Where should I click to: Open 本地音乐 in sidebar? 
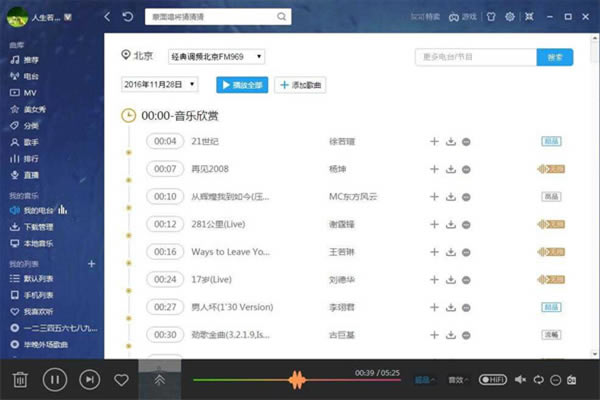[31, 243]
